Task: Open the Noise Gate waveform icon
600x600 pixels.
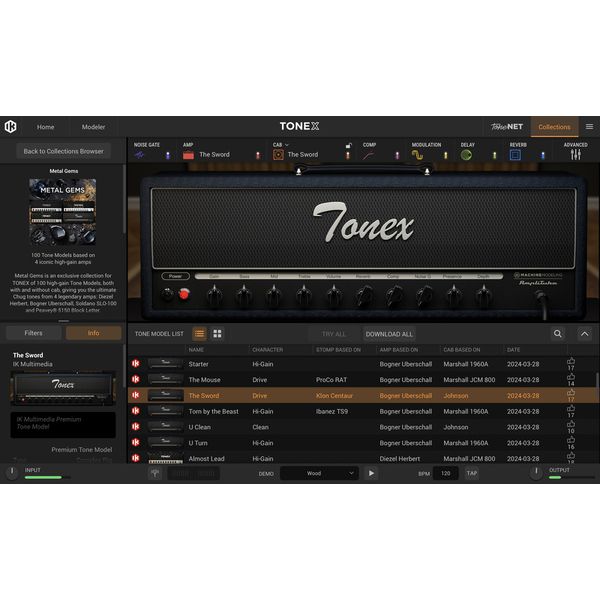Action: pos(139,155)
